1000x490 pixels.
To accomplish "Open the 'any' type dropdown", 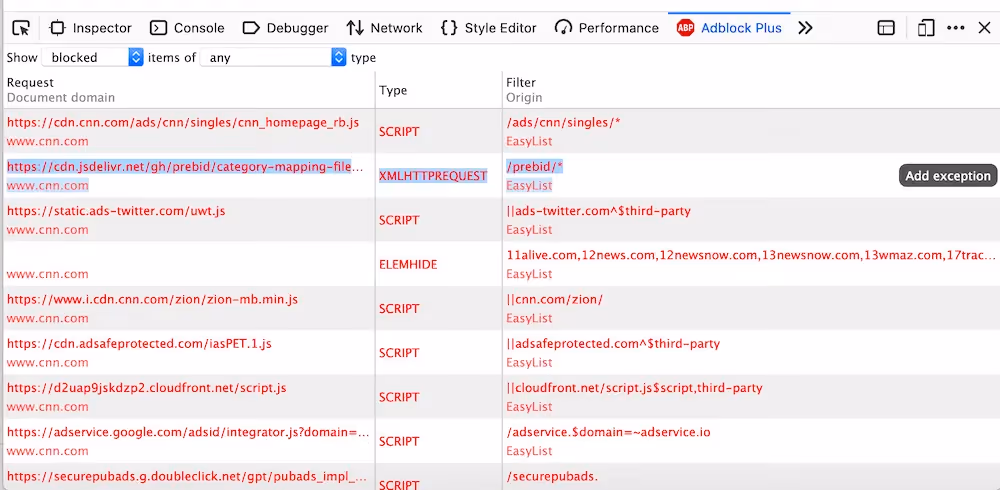I will pos(274,57).
